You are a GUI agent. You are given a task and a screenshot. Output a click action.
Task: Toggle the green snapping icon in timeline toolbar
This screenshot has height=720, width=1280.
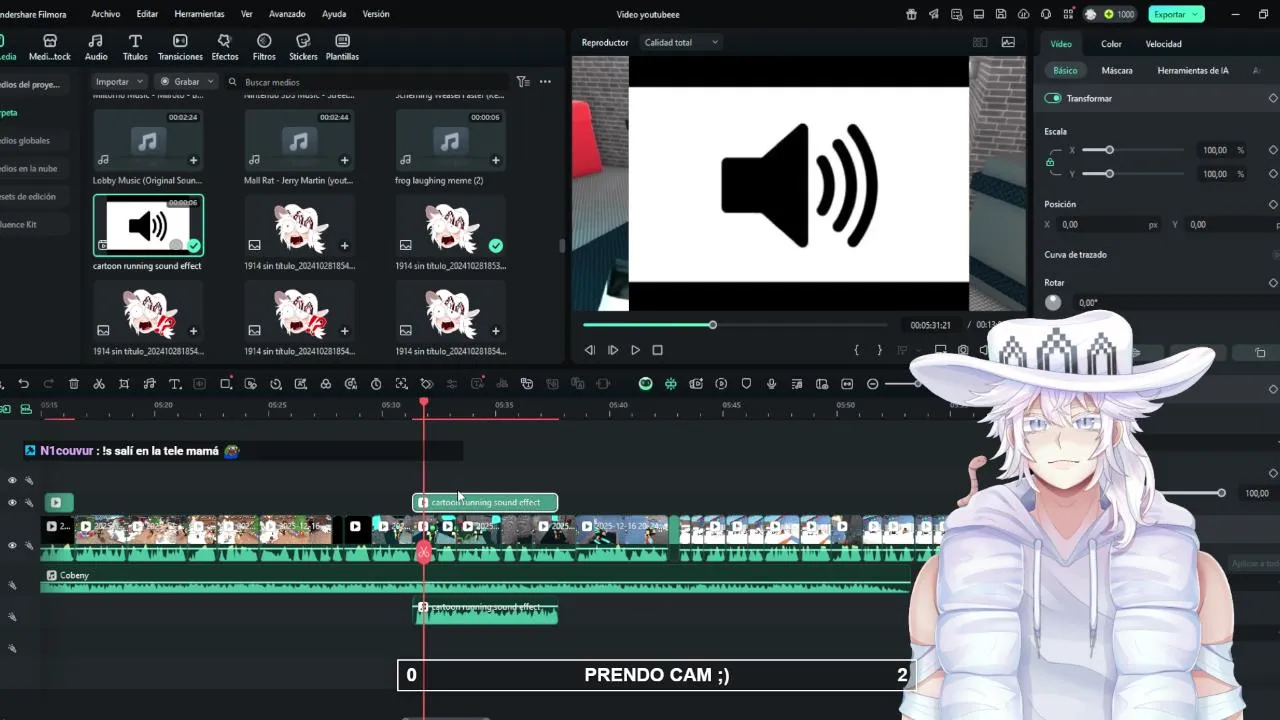[670, 384]
